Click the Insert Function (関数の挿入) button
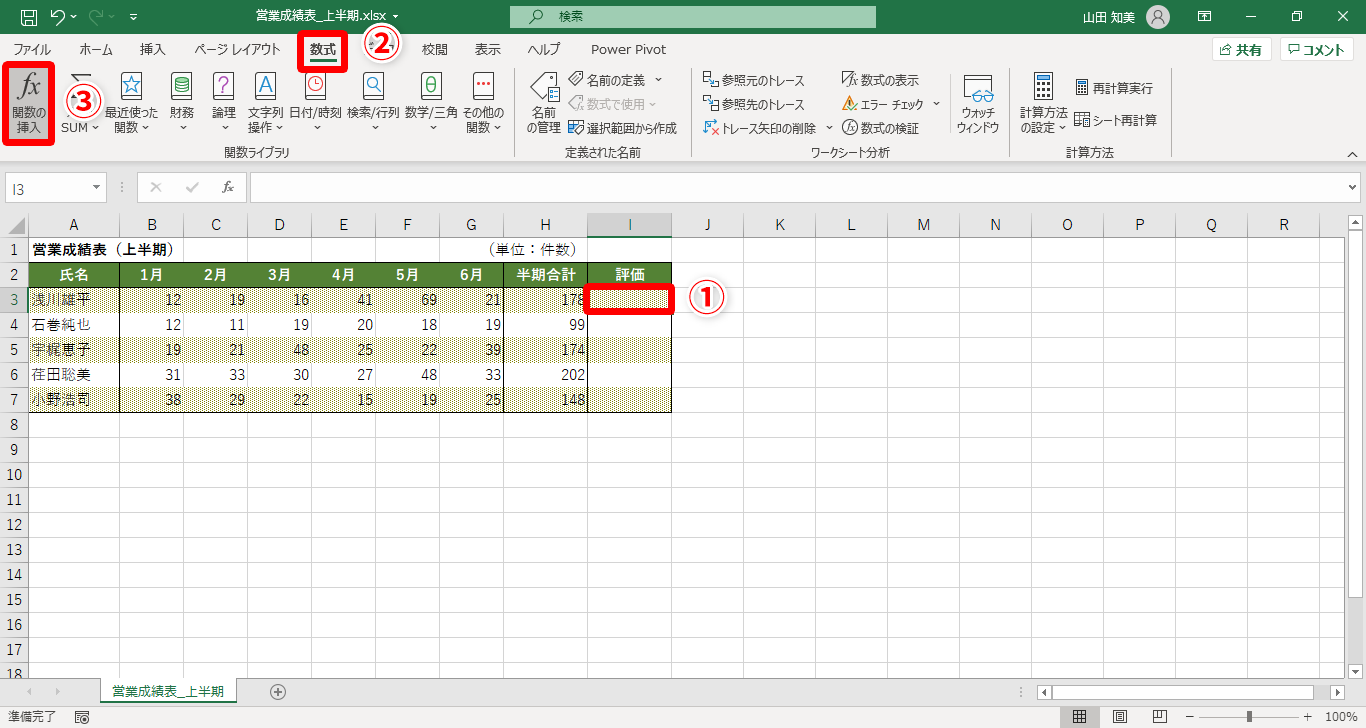Image resolution: width=1366 pixels, height=728 pixels. coord(28,104)
